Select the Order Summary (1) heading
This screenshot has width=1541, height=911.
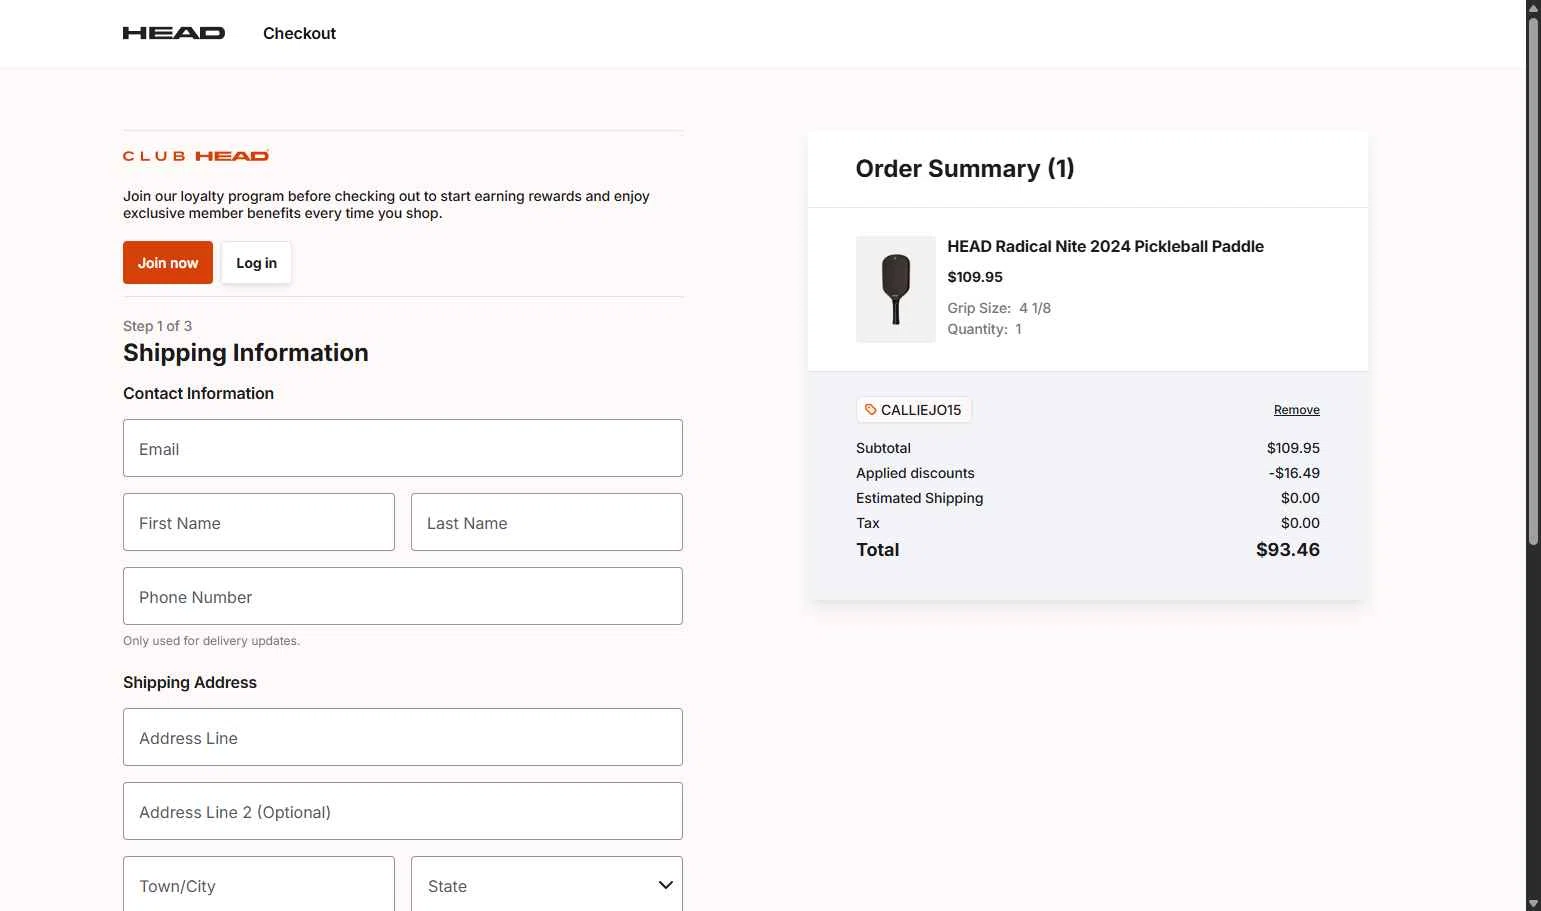click(965, 168)
